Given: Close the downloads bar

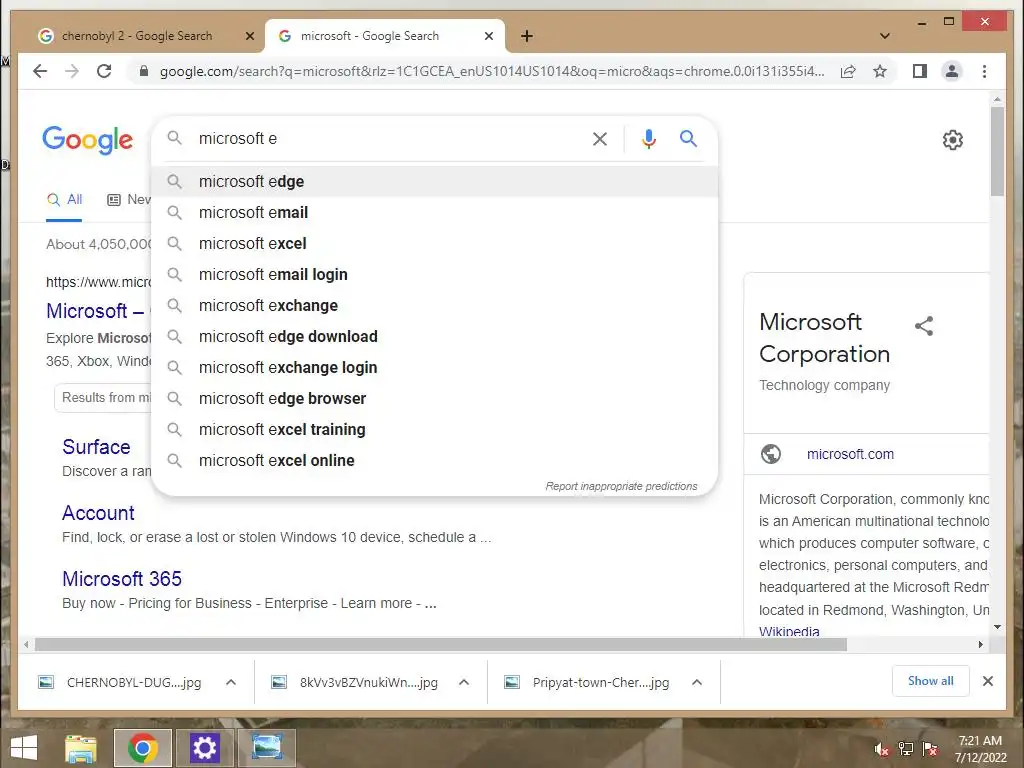Looking at the screenshot, I should tap(987, 681).
